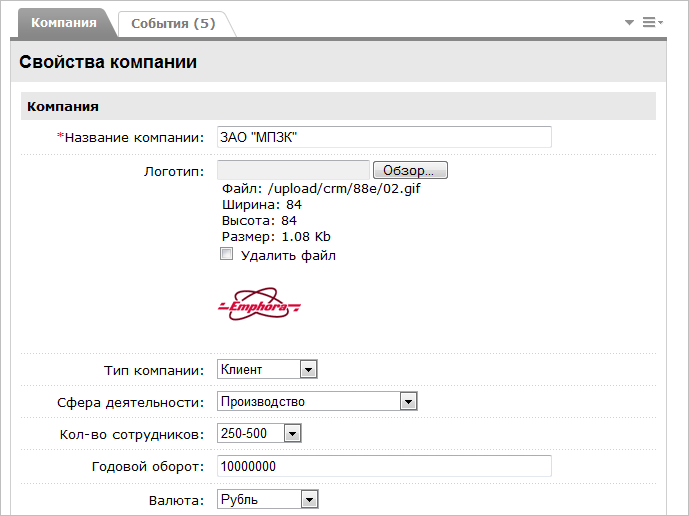Focus the Годовой оборот input field
The width and height of the screenshot is (689, 516).
coord(384,466)
